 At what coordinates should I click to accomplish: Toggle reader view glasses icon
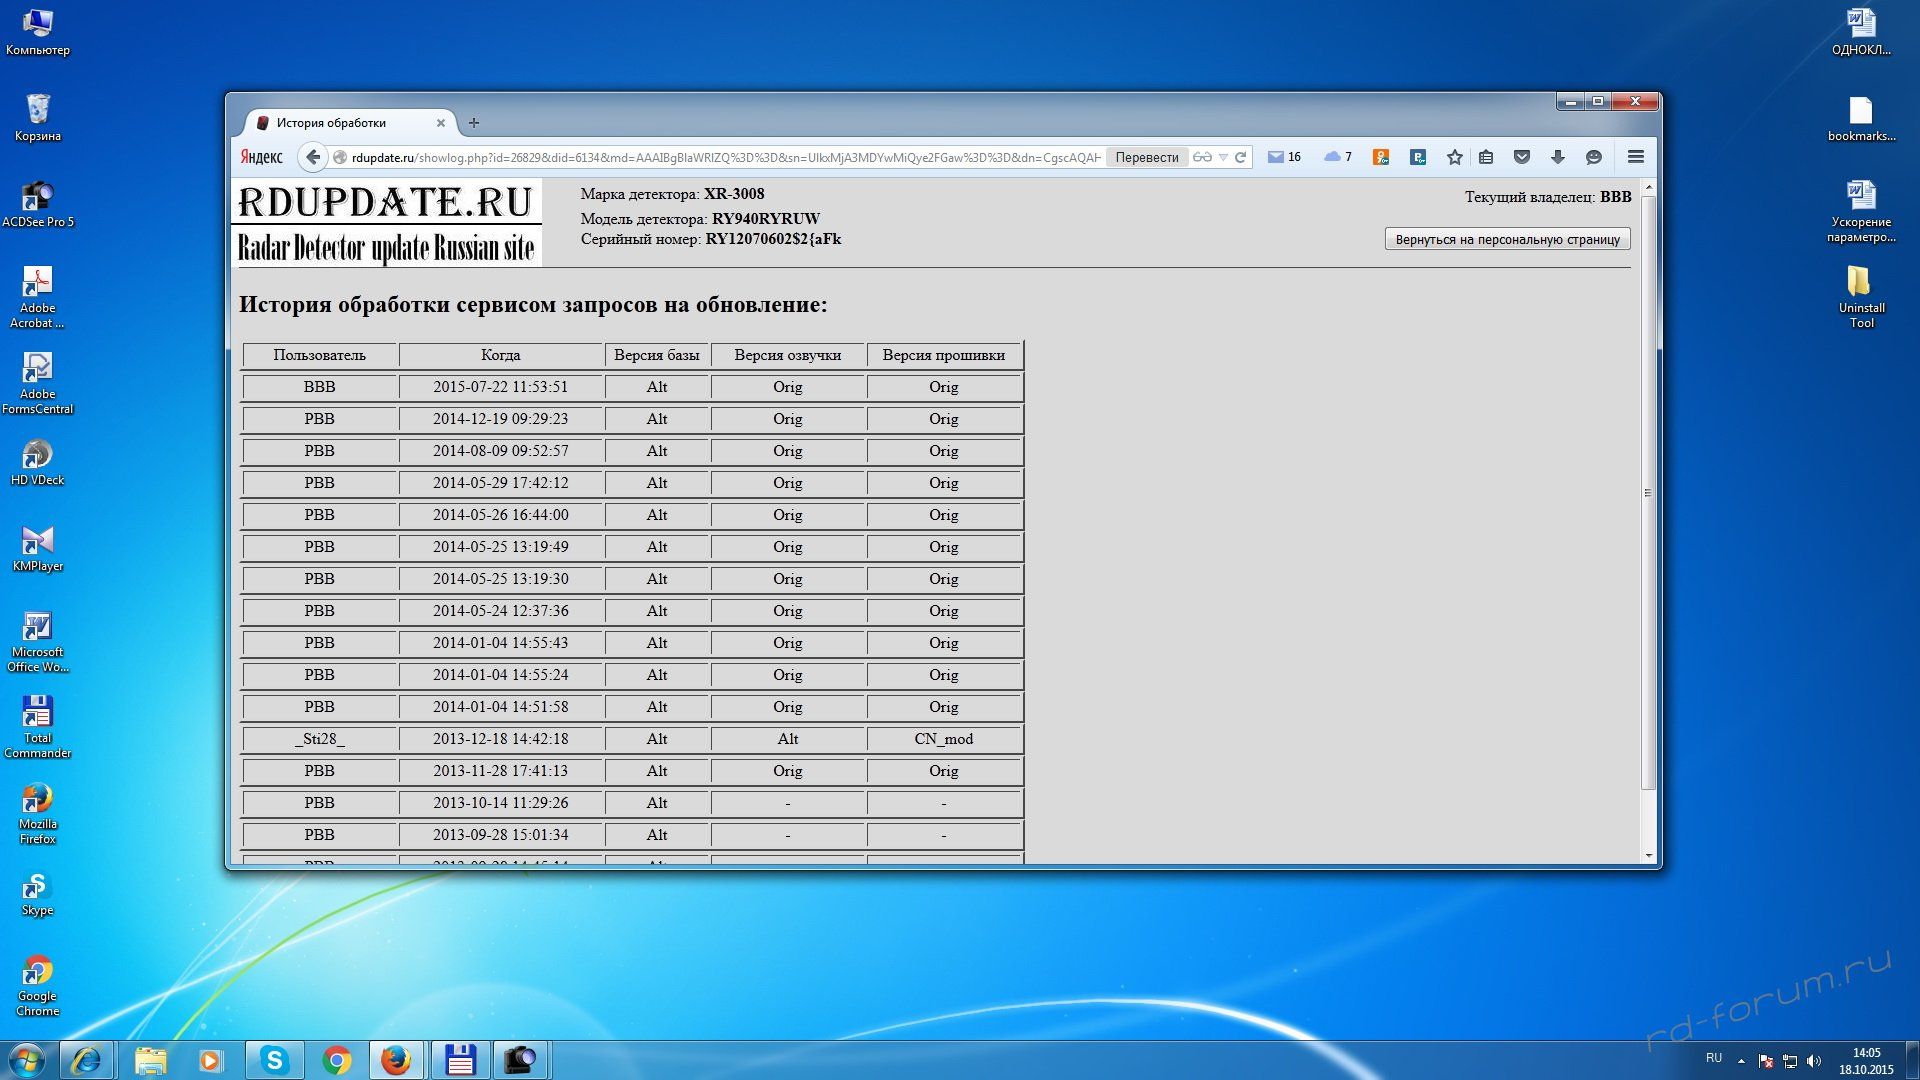pos(1202,157)
